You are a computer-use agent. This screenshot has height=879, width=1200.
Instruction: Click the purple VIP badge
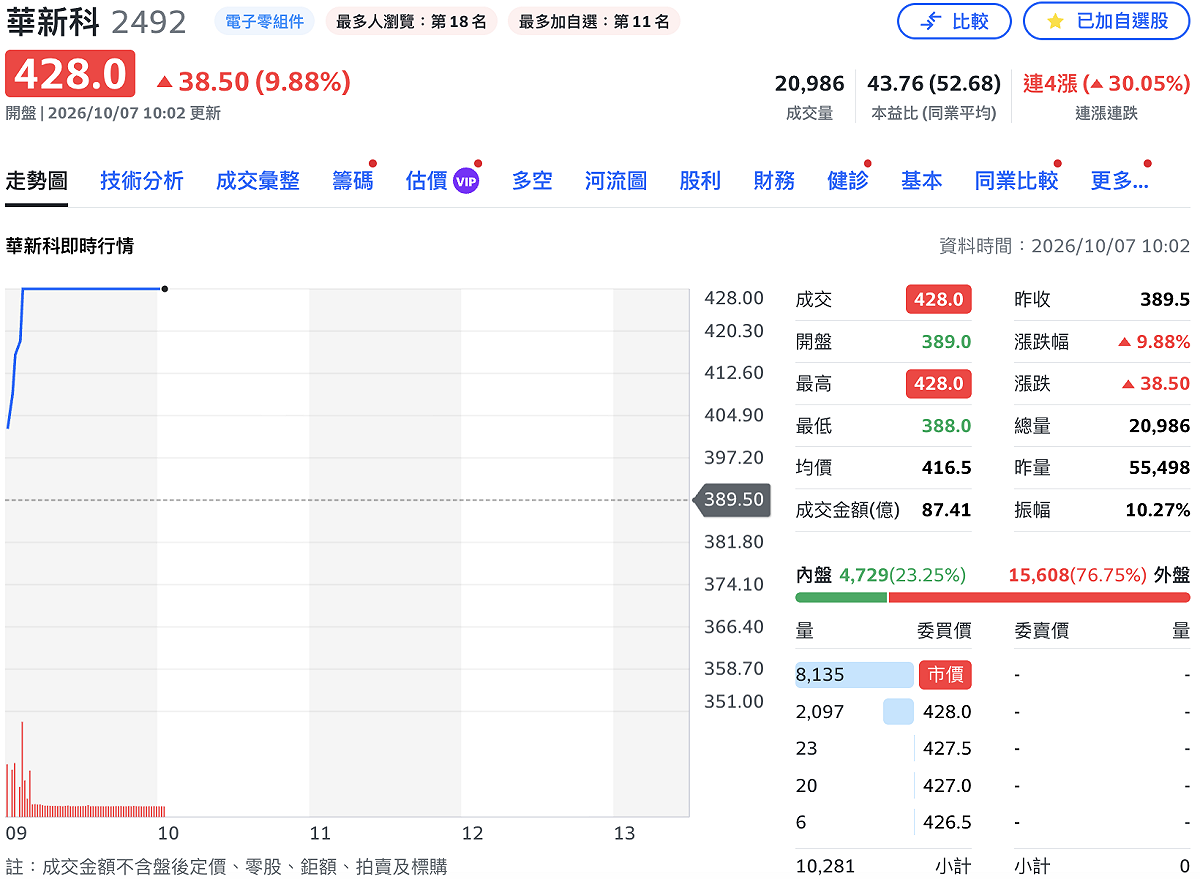click(466, 181)
